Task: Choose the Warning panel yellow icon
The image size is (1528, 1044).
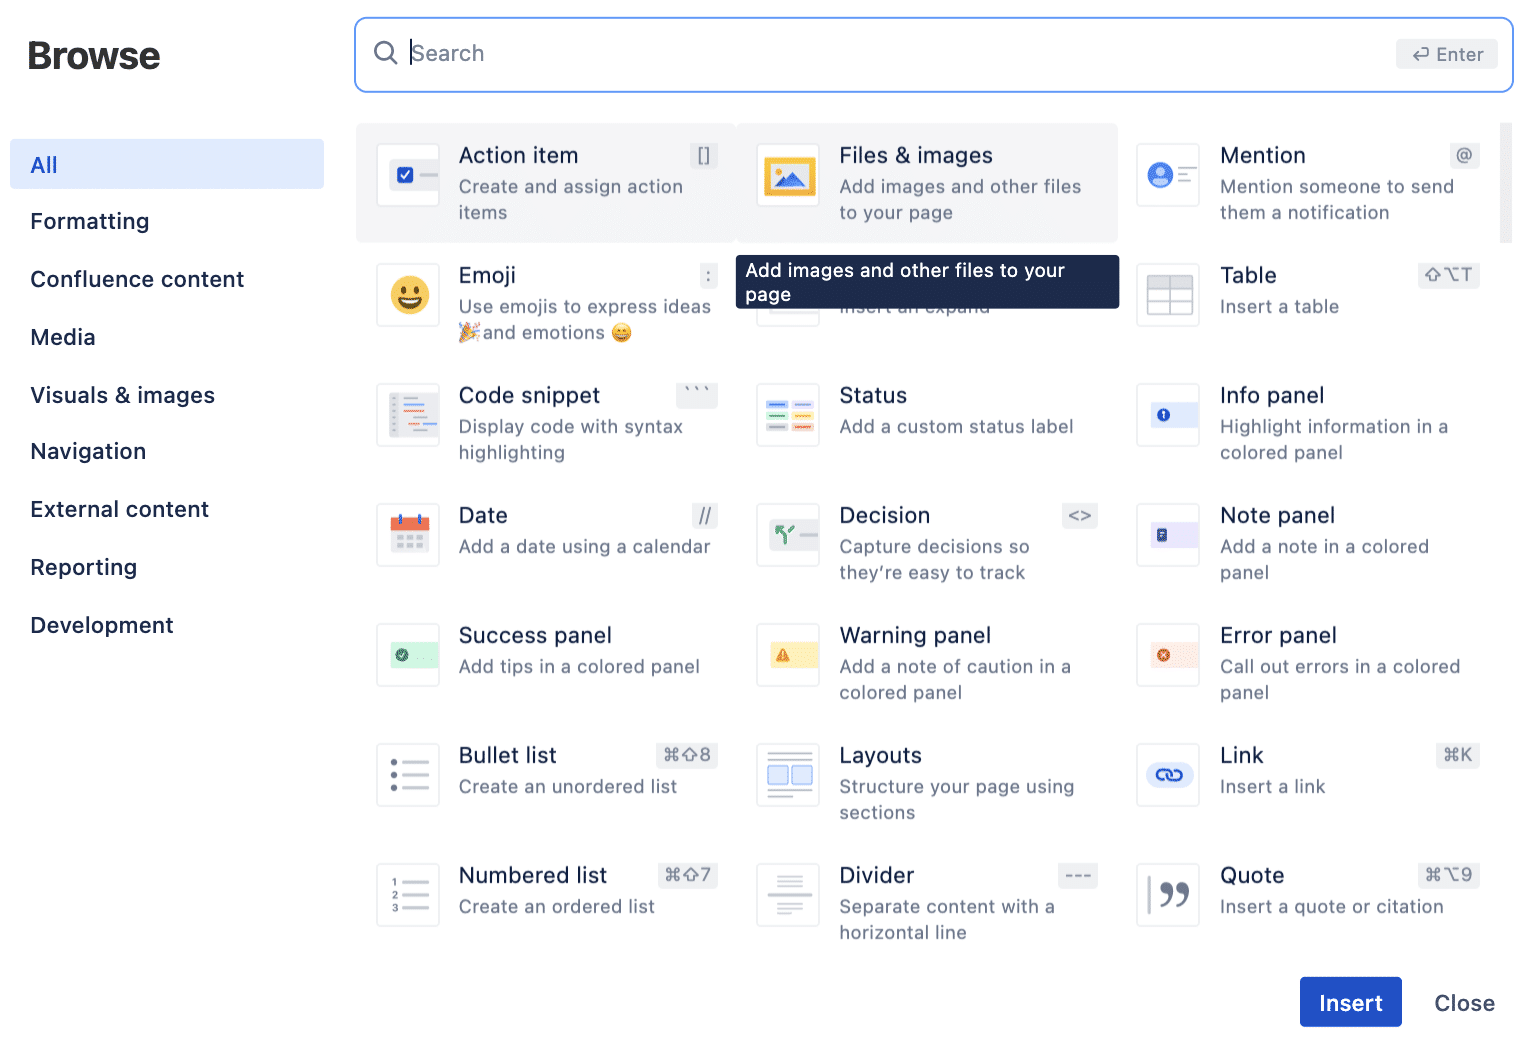Action: point(788,655)
